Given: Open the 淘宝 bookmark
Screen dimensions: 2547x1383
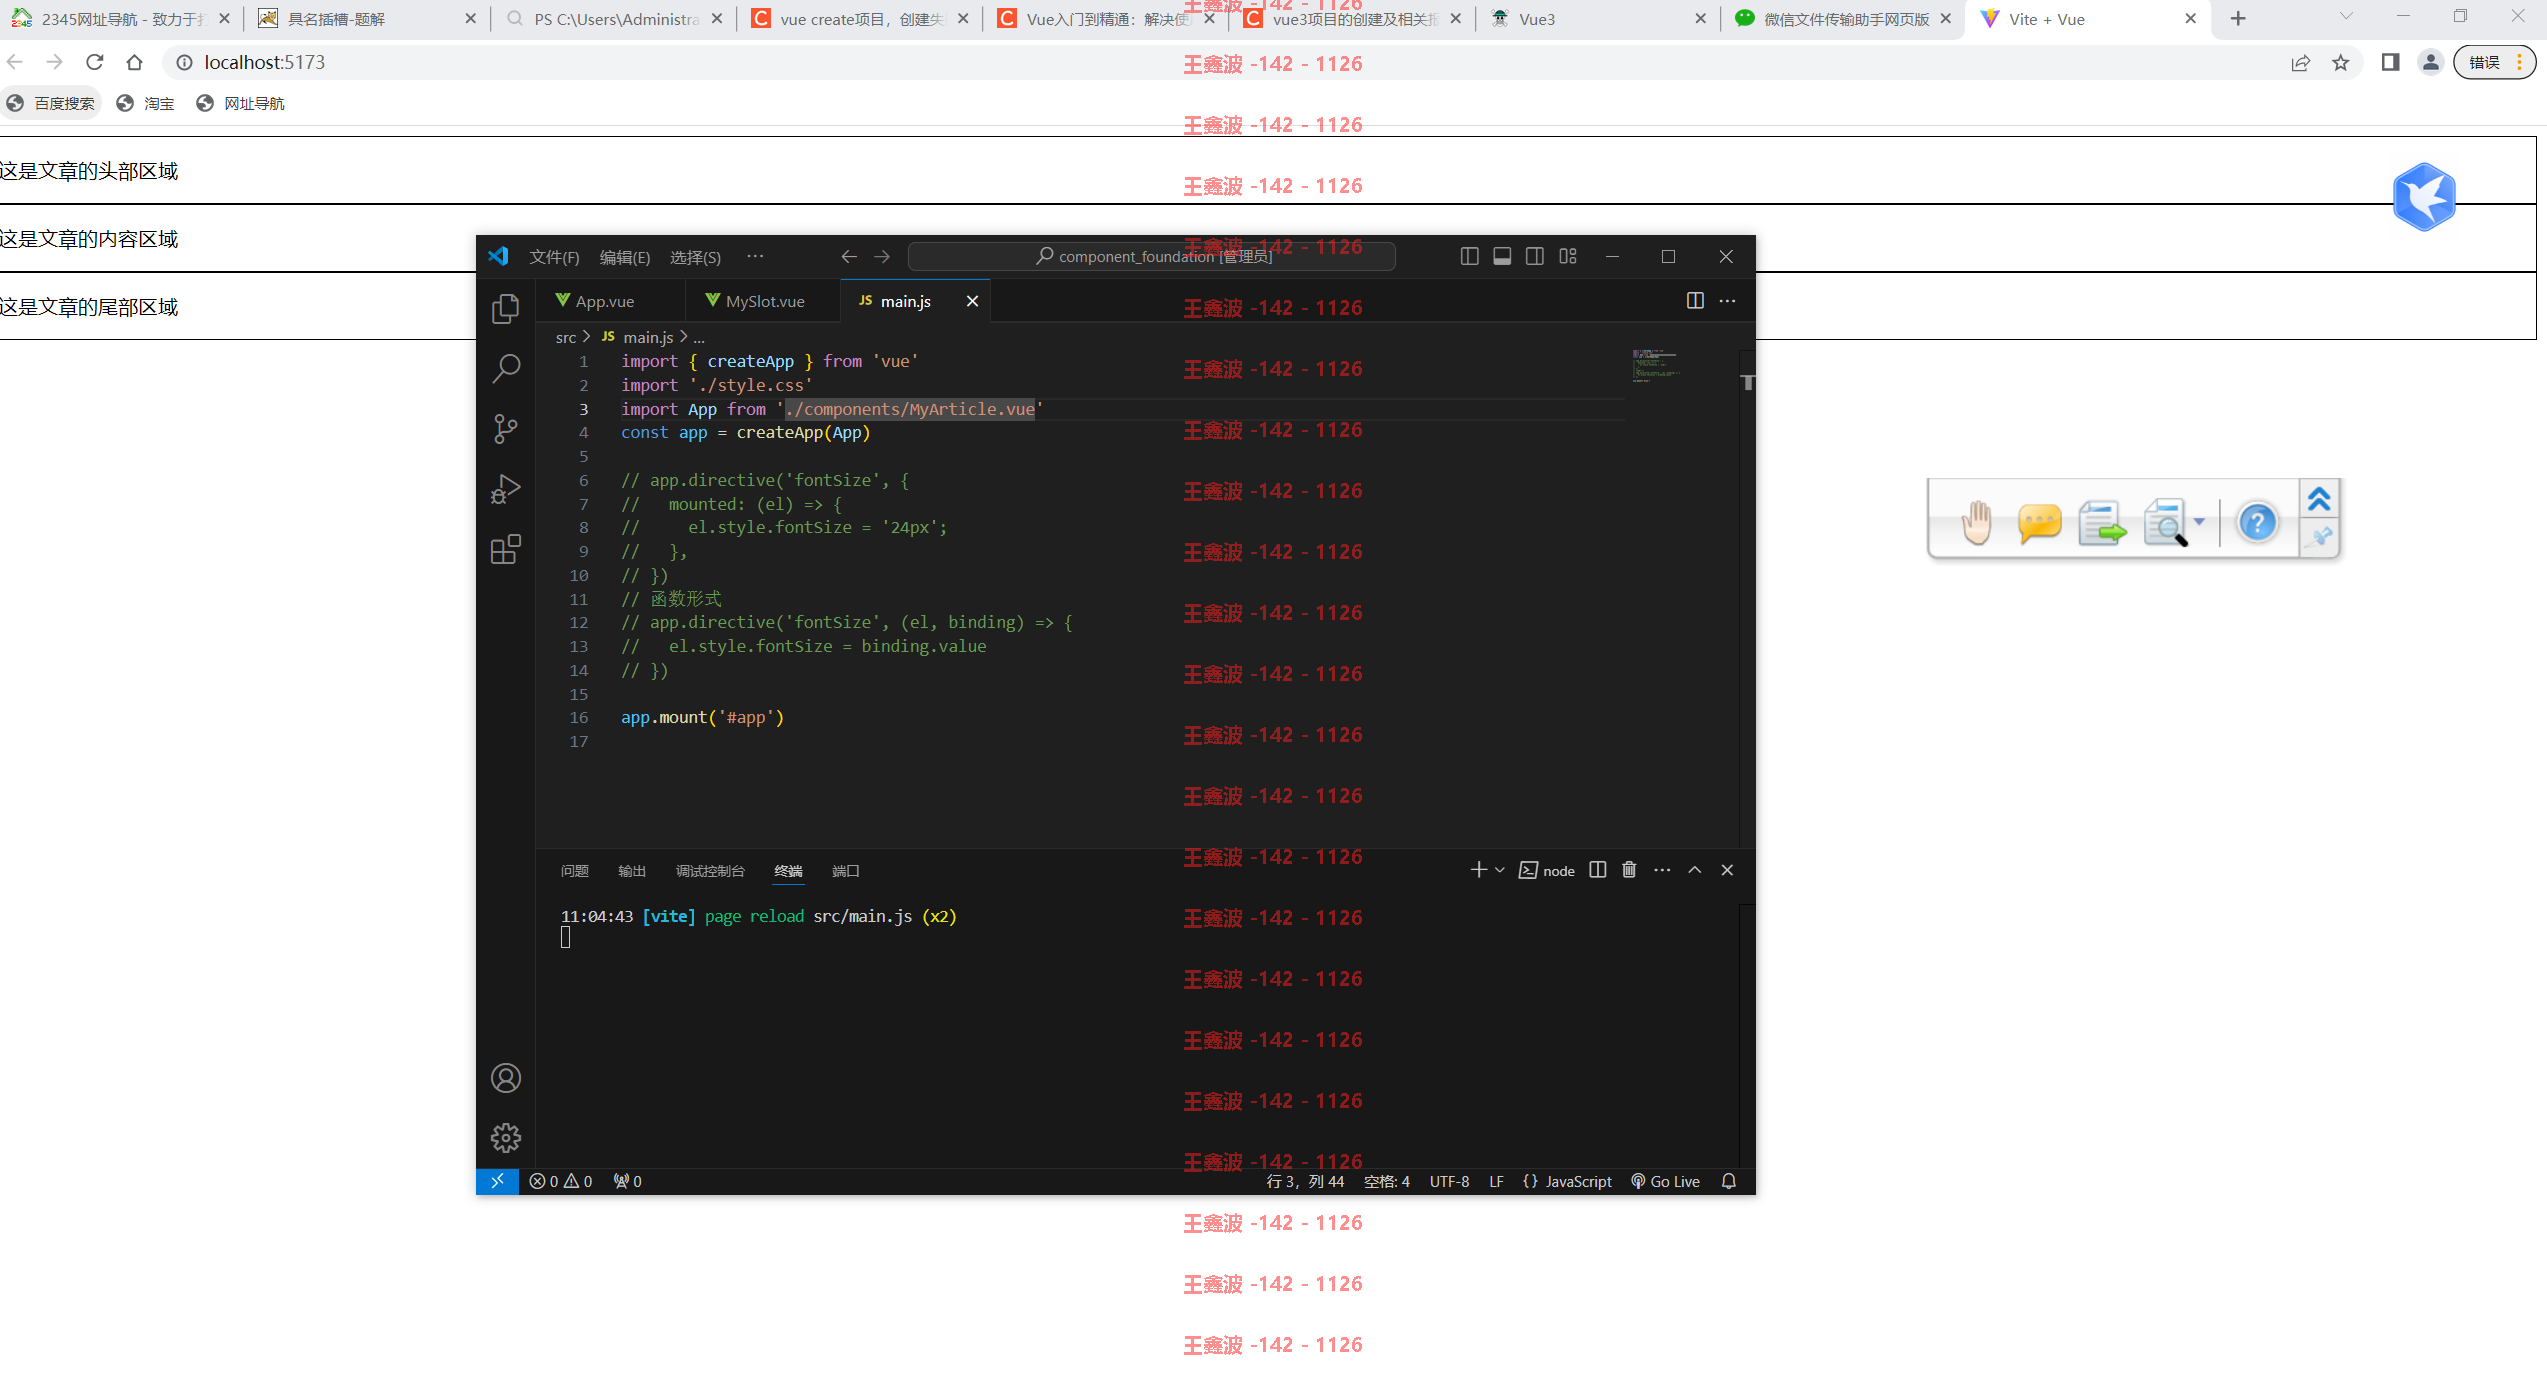Looking at the screenshot, I should tap(146, 103).
